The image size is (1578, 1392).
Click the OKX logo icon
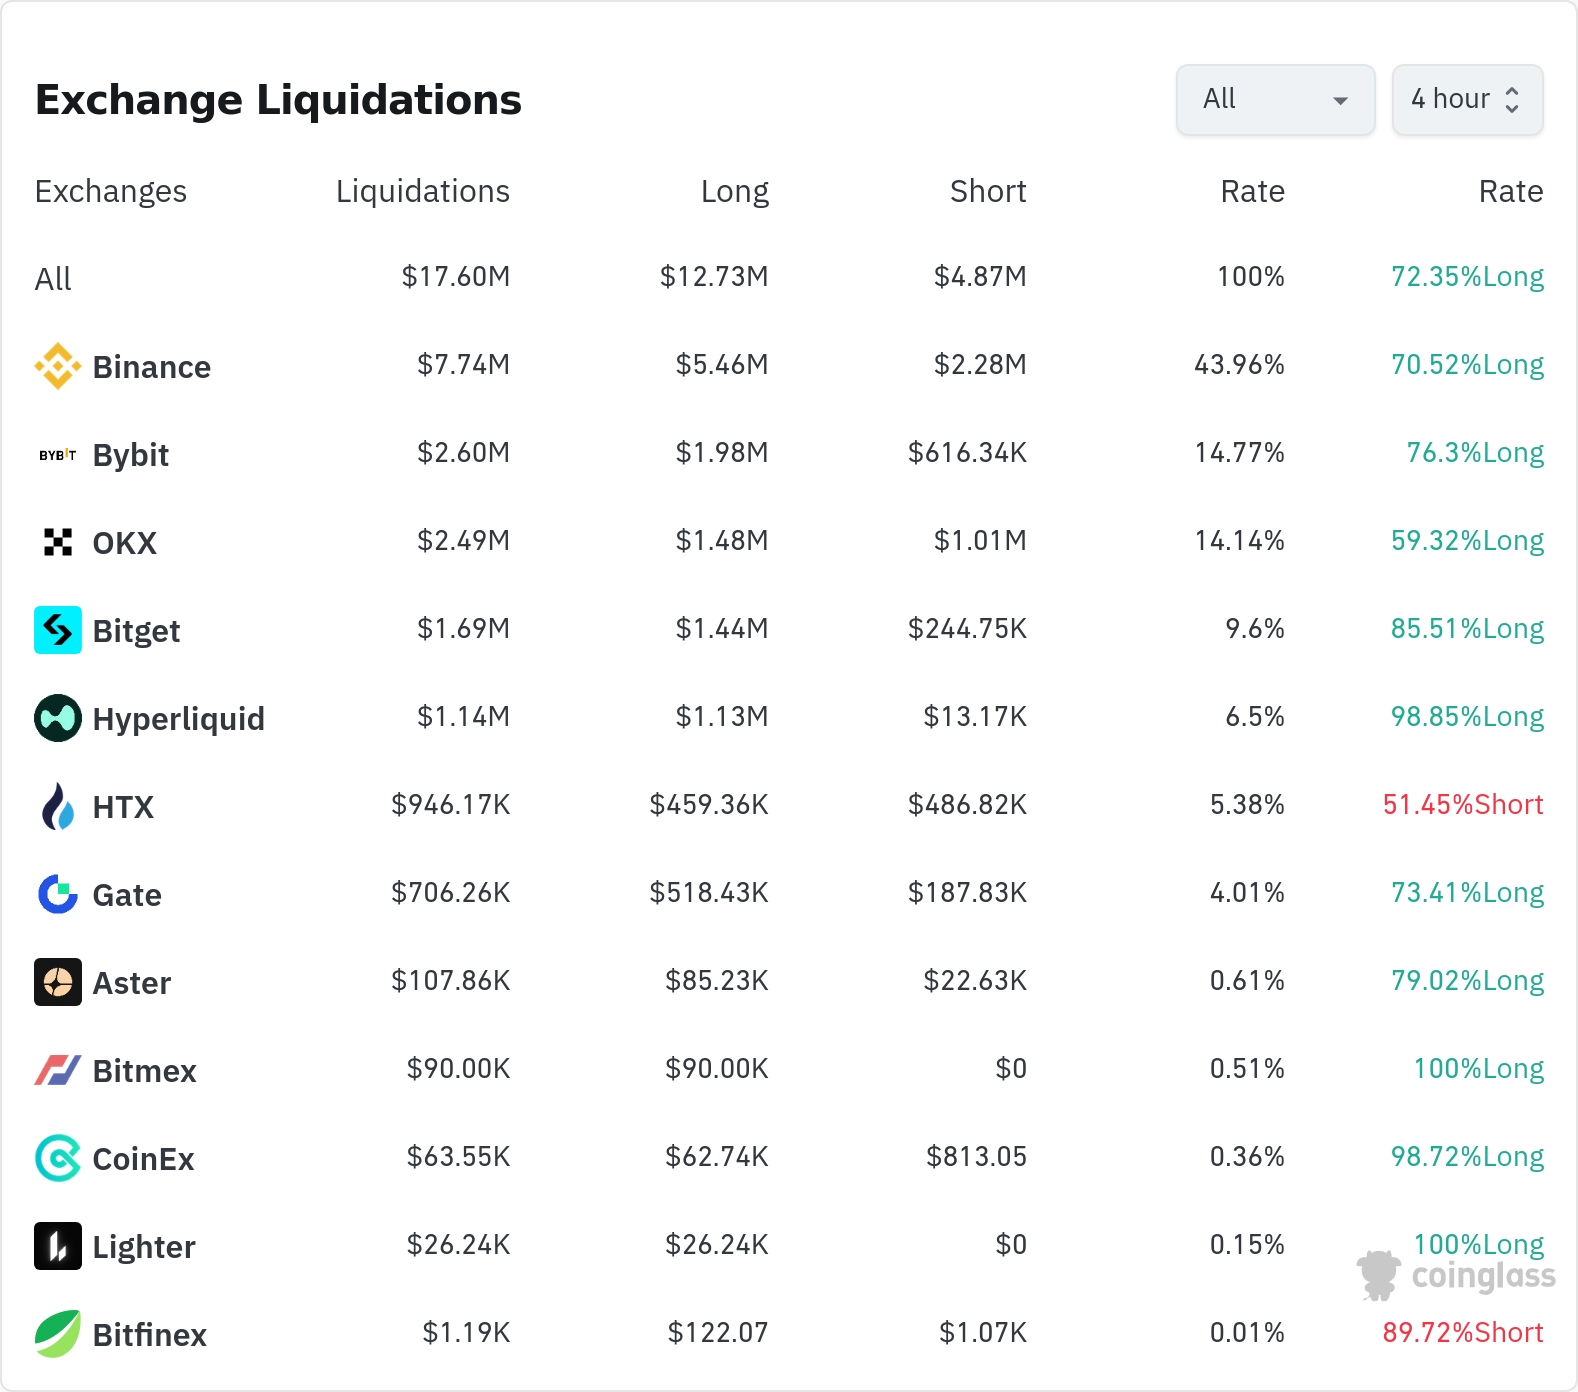coord(58,542)
